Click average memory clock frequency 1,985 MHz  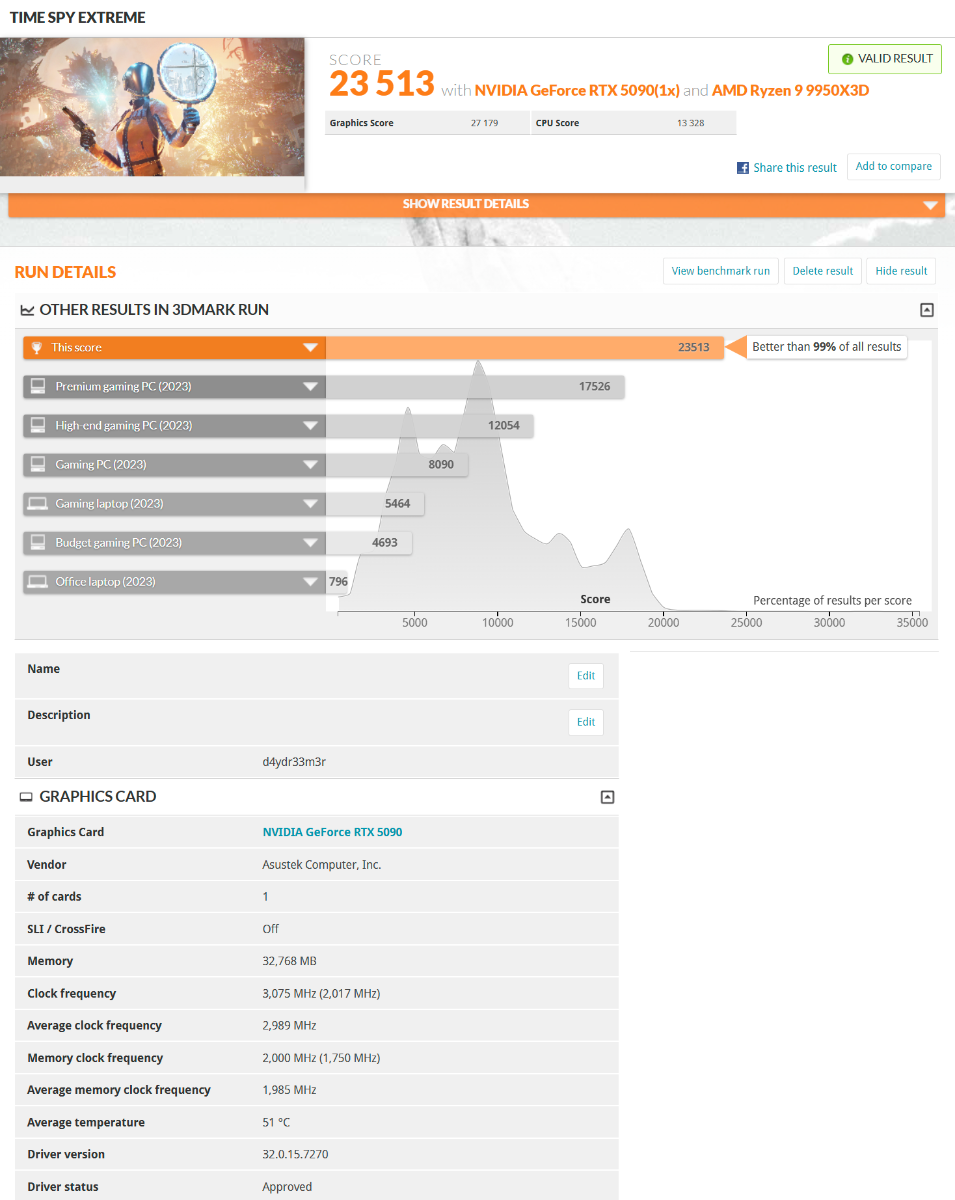(289, 1090)
